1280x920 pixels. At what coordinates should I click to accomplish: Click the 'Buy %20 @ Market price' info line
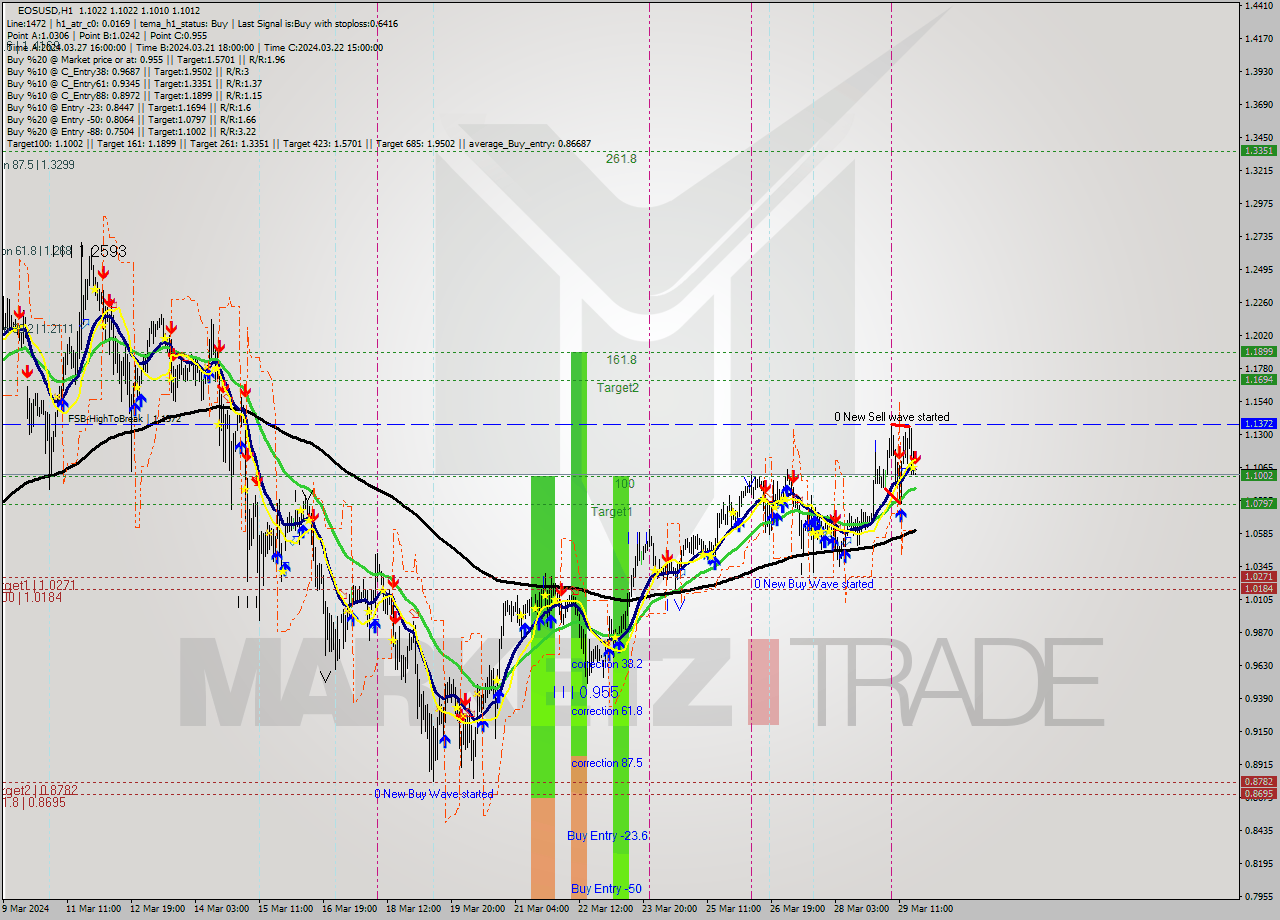click(145, 59)
